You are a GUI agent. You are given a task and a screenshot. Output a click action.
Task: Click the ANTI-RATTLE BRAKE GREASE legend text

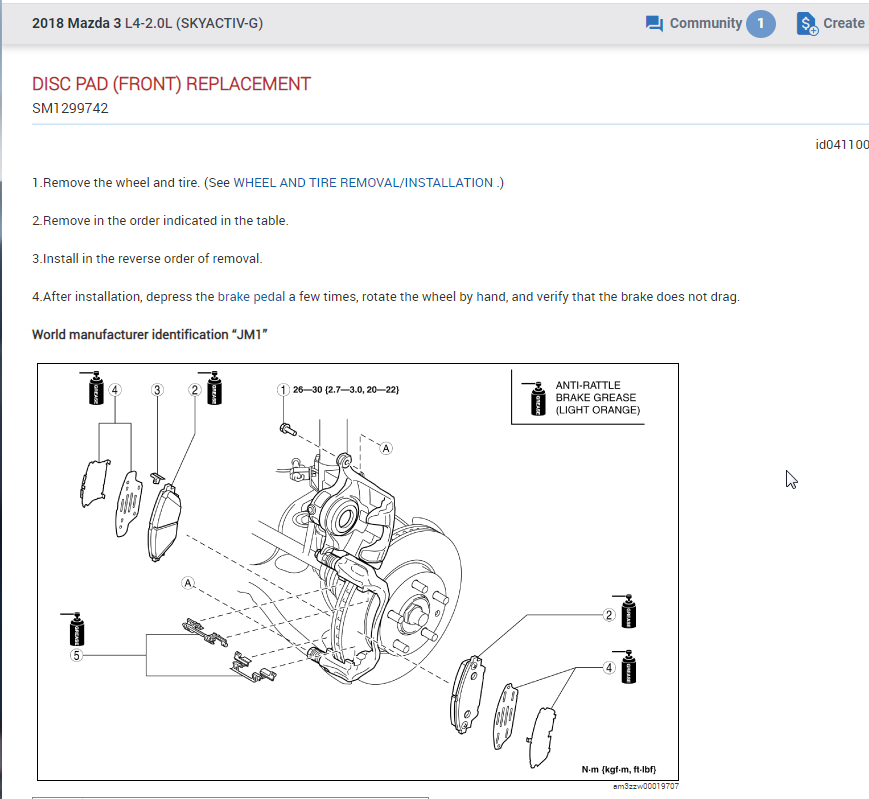pyautogui.click(x=597, y=398)
